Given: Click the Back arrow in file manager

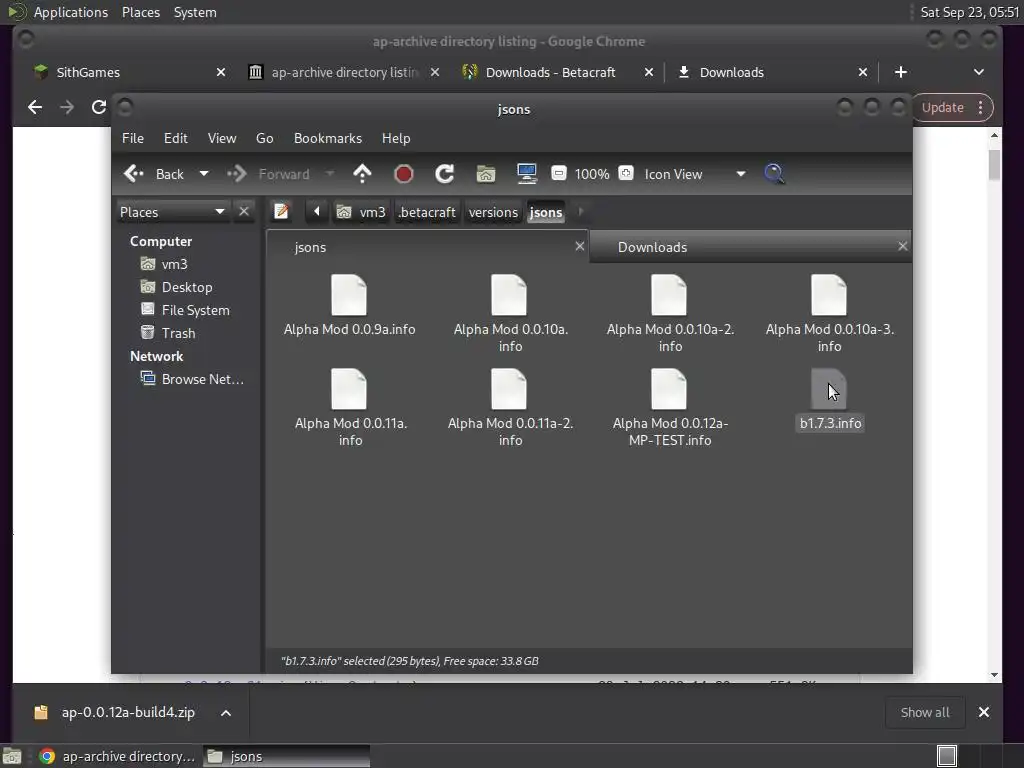Looking at the screenshot, I should point(154,174).
